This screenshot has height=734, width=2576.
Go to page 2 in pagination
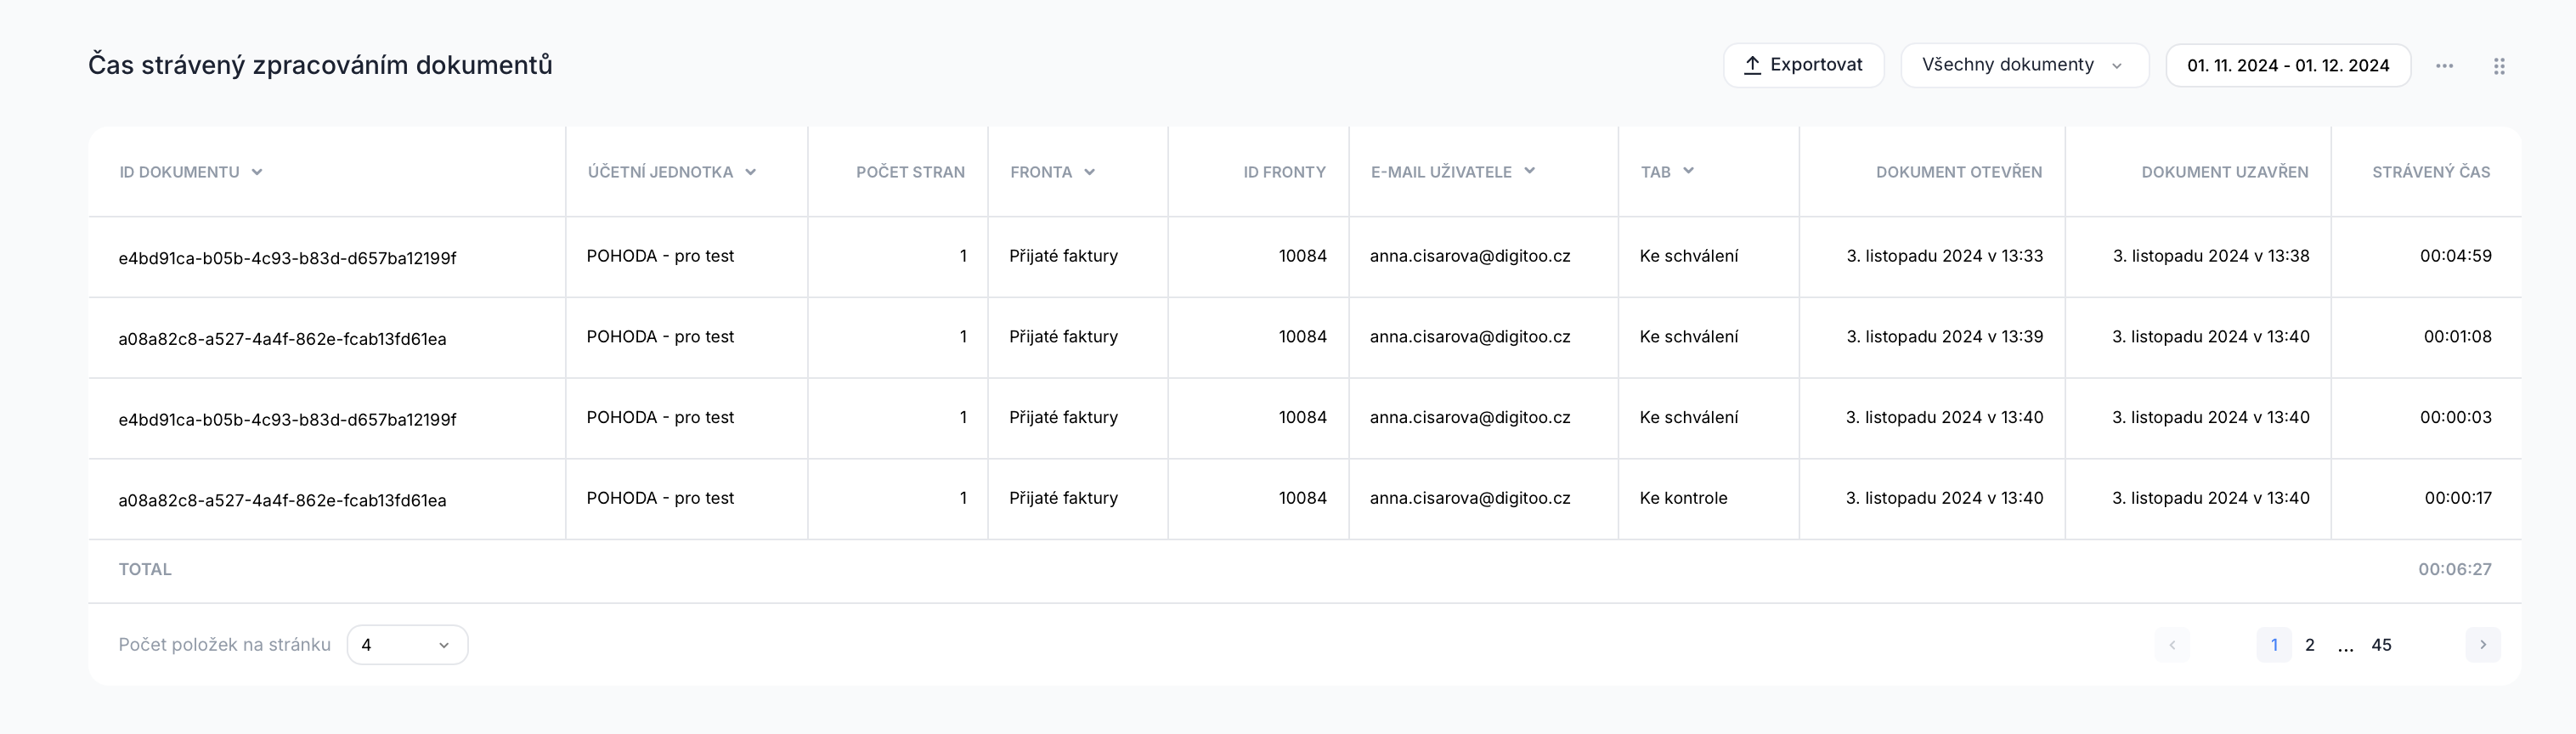tap(2310, 645)
